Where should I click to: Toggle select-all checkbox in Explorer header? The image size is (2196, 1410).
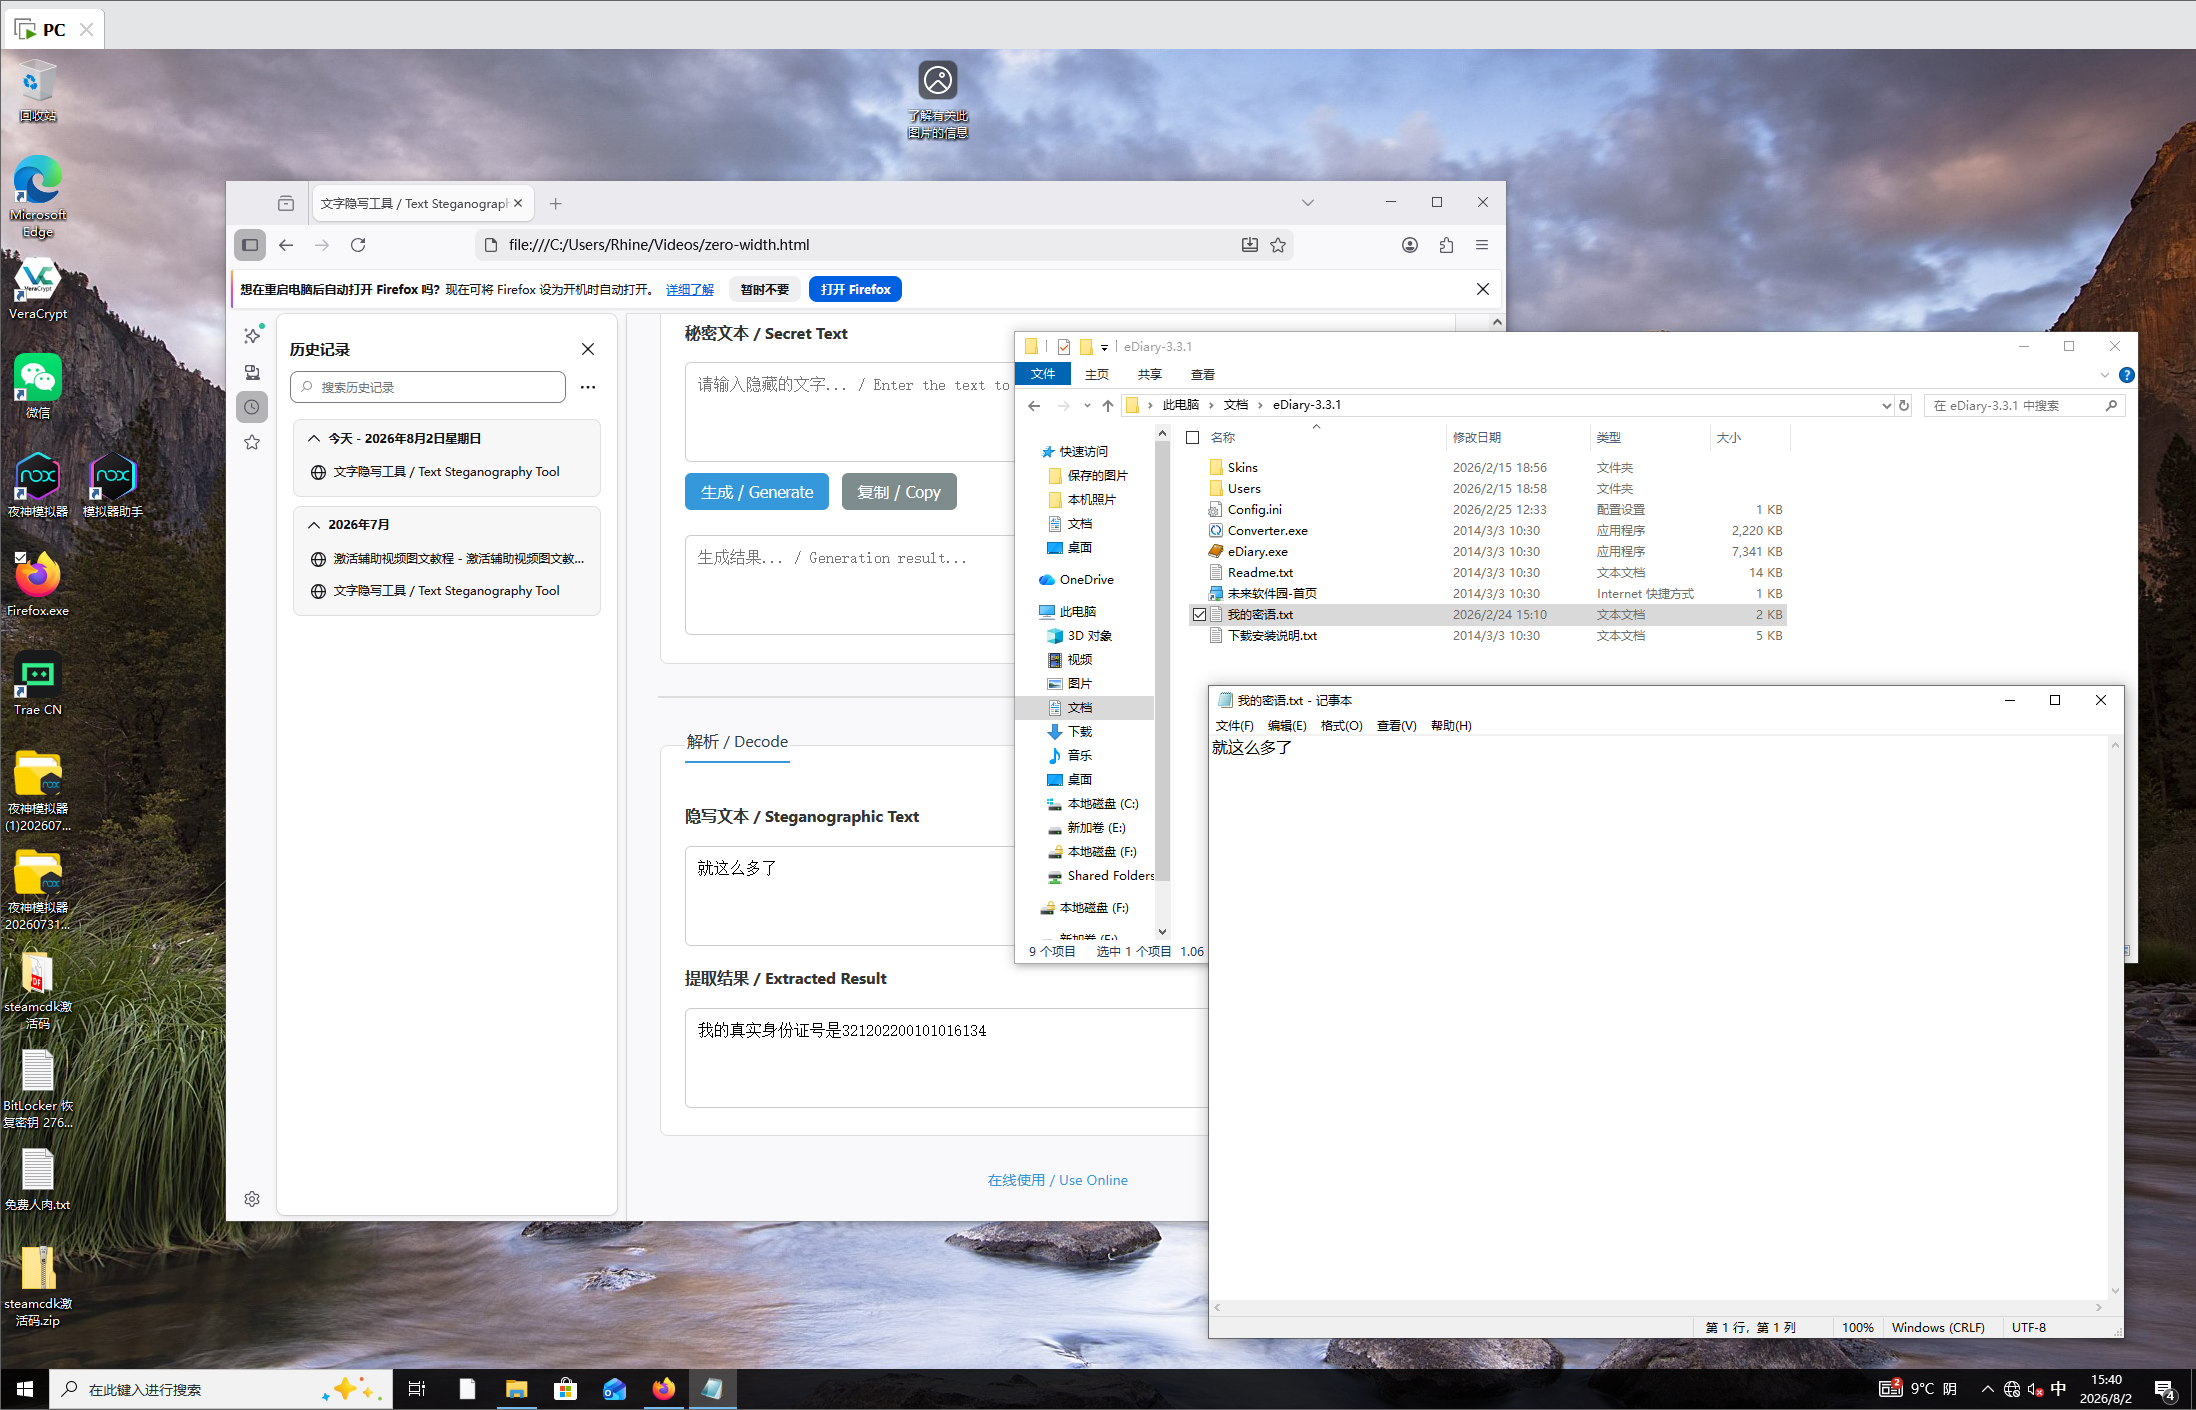[x=1193, y=438]
